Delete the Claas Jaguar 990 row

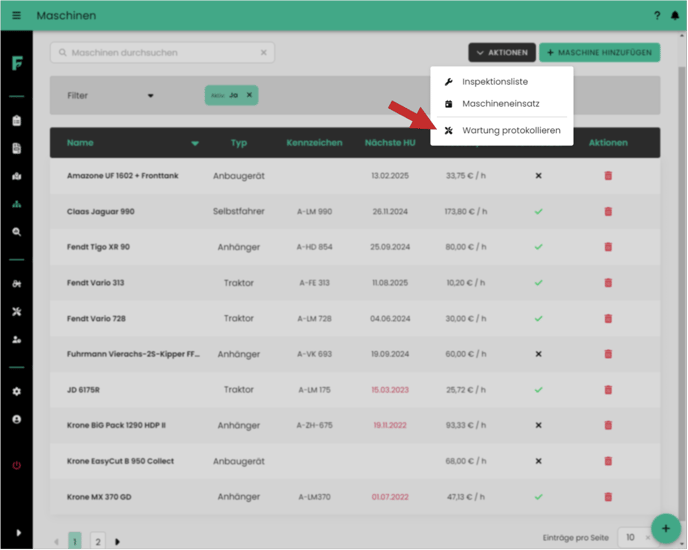(608, 212)
